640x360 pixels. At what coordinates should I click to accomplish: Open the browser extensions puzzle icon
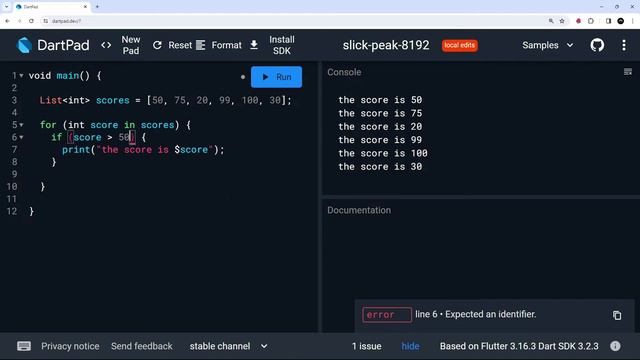tap(591, 21)
